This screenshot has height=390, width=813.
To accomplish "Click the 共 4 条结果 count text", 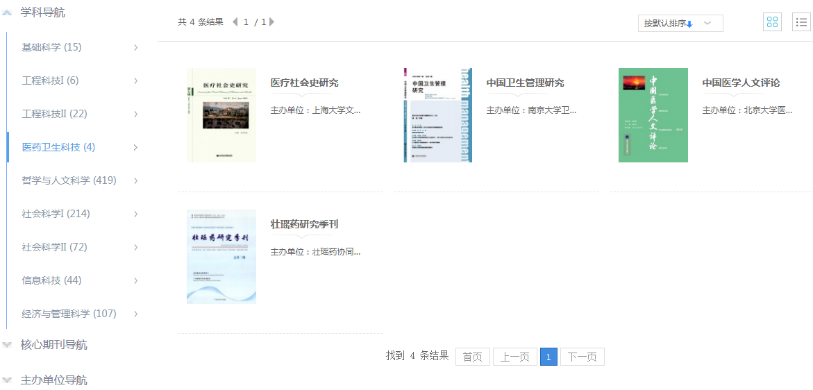I will [201, 22].
